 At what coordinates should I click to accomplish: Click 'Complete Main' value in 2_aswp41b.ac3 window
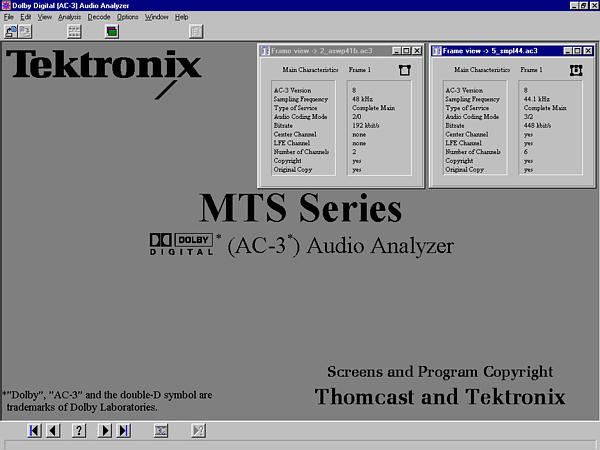coord(373,108)
